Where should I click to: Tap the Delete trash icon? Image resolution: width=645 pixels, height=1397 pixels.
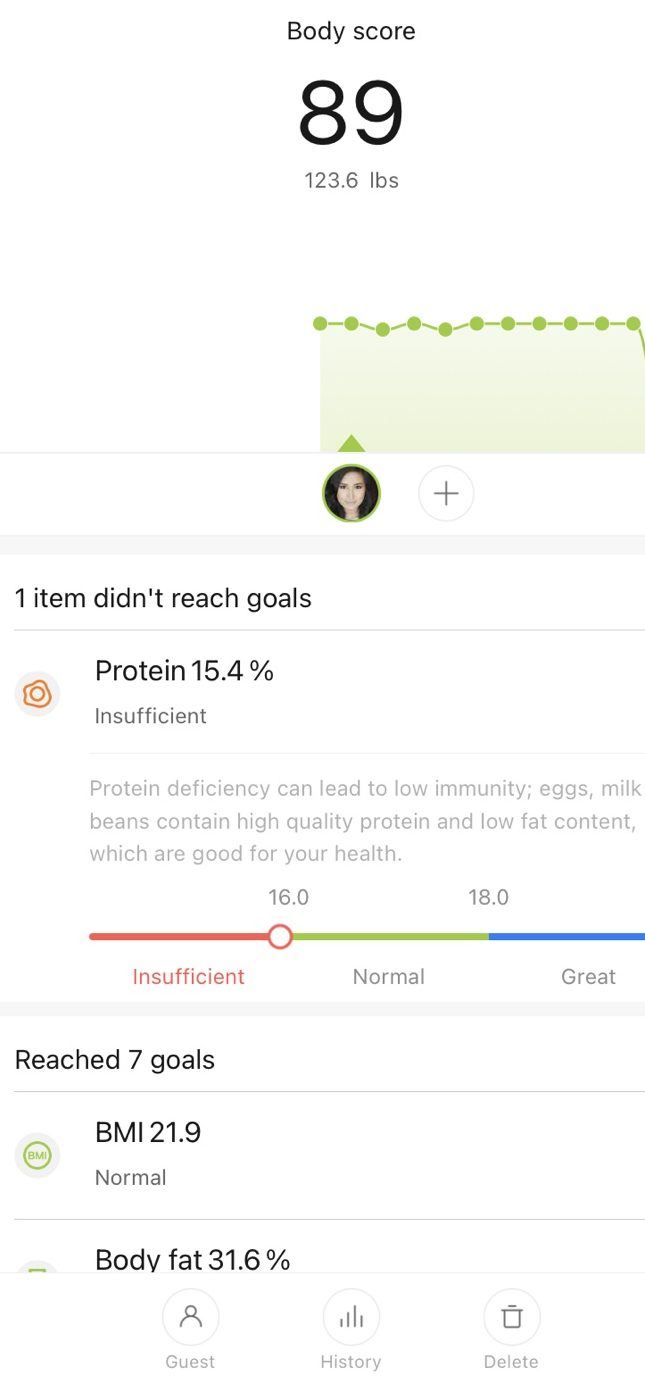511,1317
